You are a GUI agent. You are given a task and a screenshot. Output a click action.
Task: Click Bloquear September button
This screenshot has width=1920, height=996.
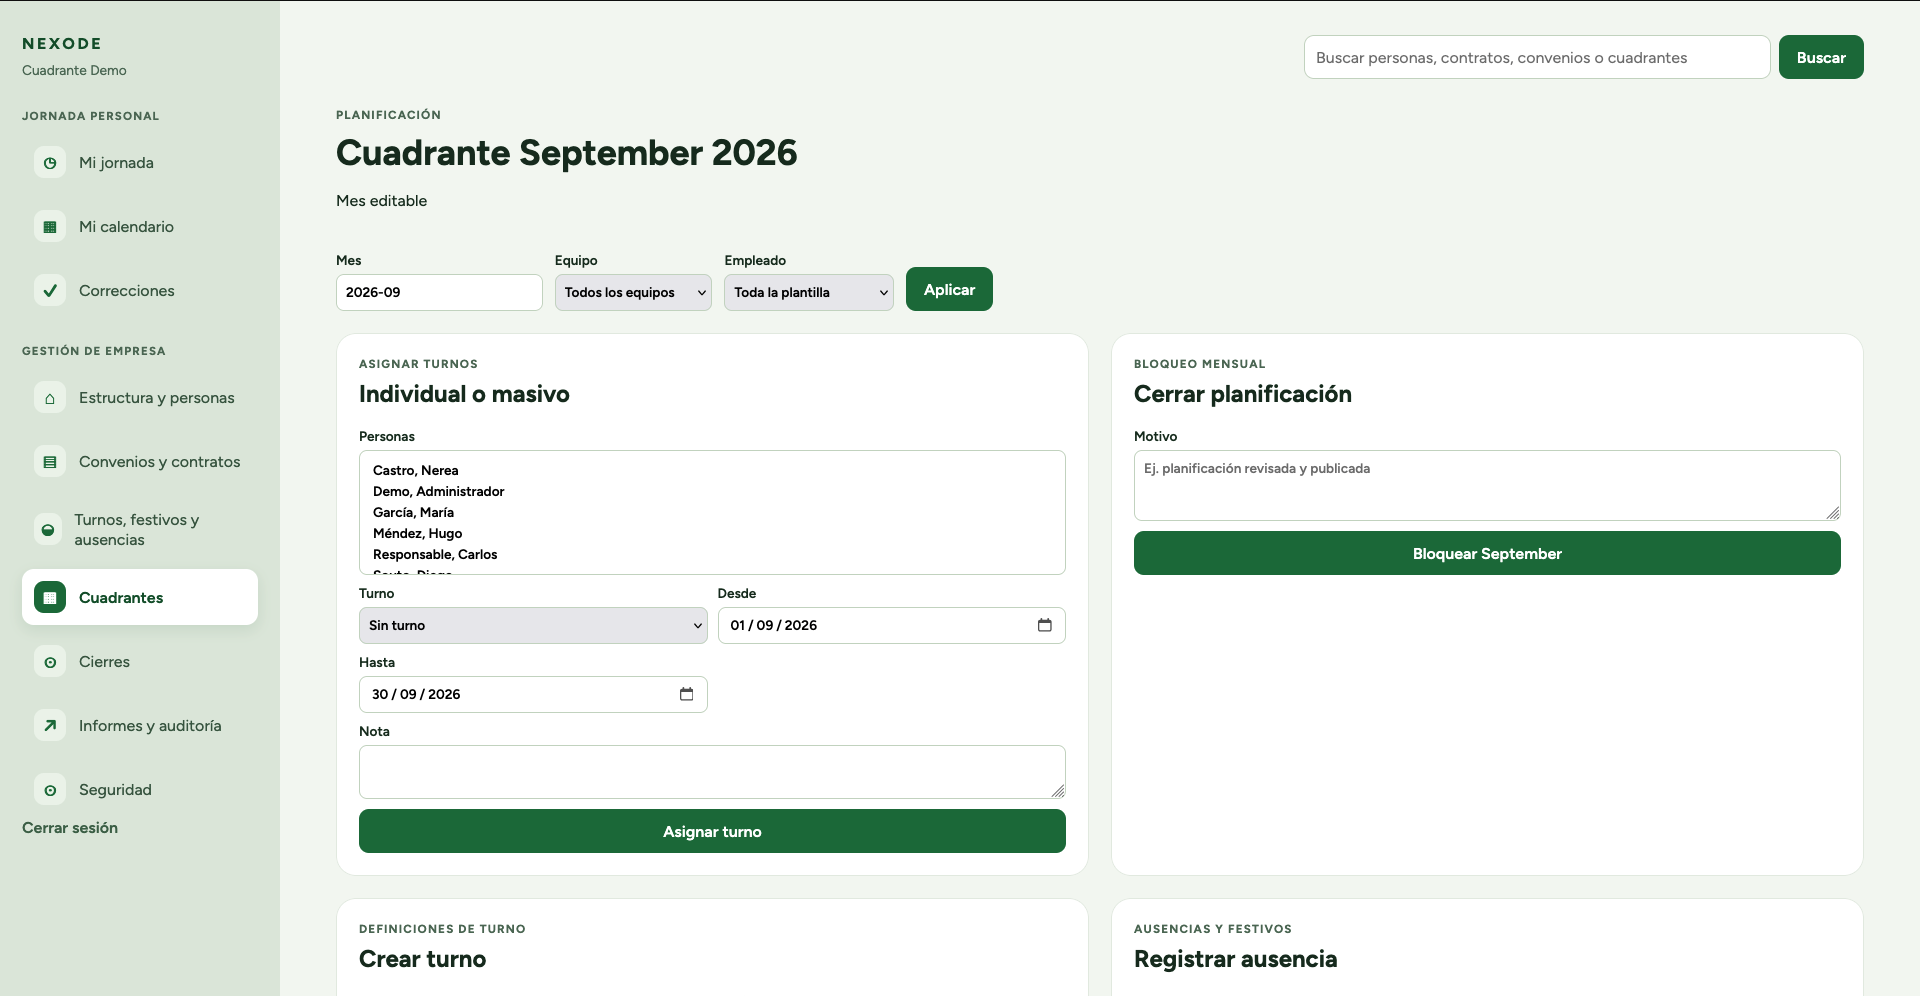(1487, 553)
